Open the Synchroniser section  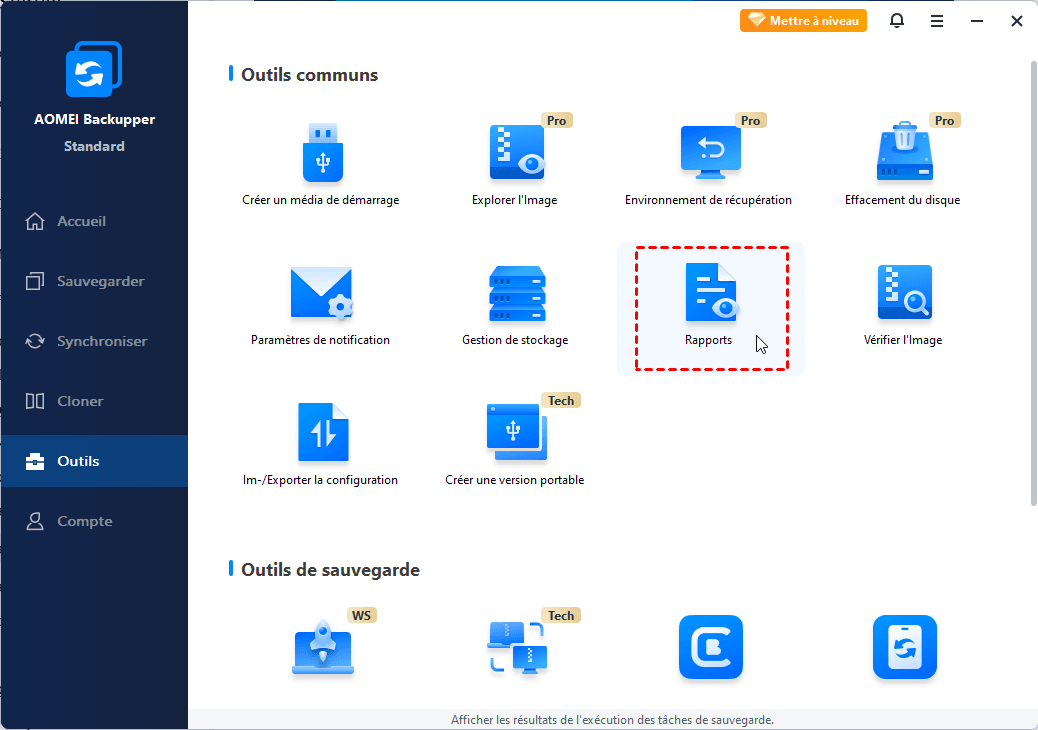point(94,342)
